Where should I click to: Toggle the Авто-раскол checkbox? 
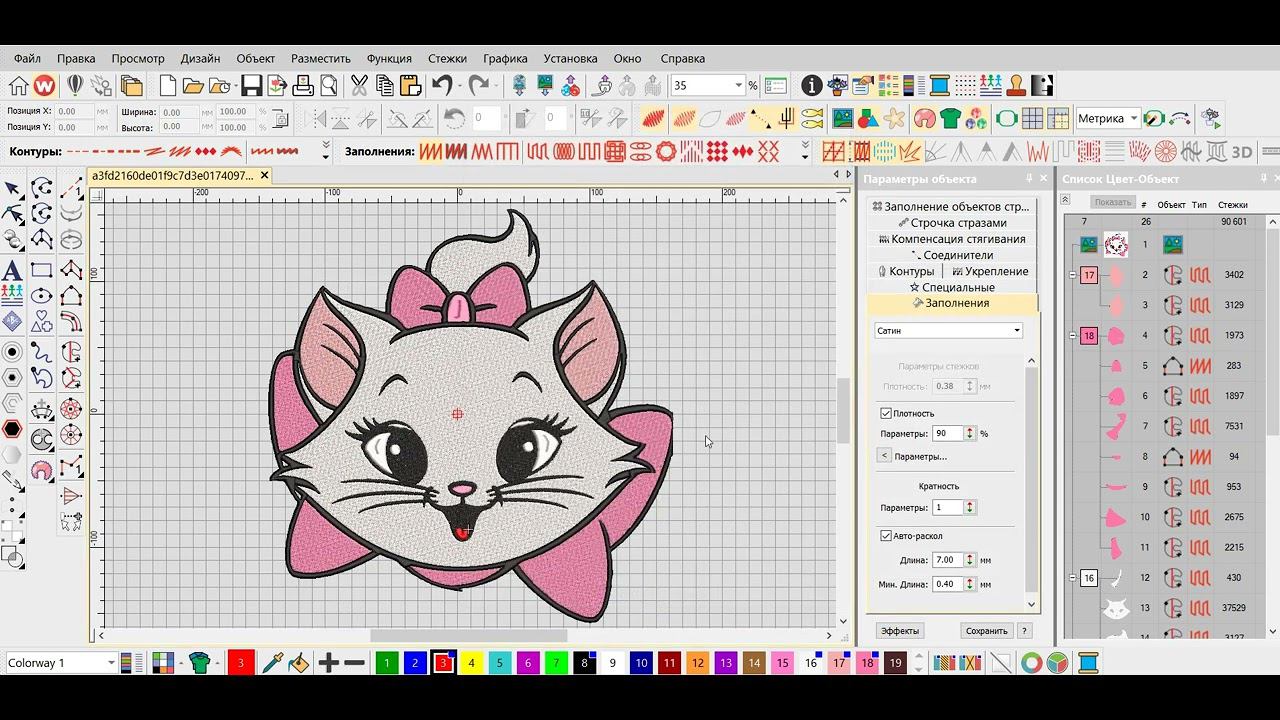click(886, 536)
